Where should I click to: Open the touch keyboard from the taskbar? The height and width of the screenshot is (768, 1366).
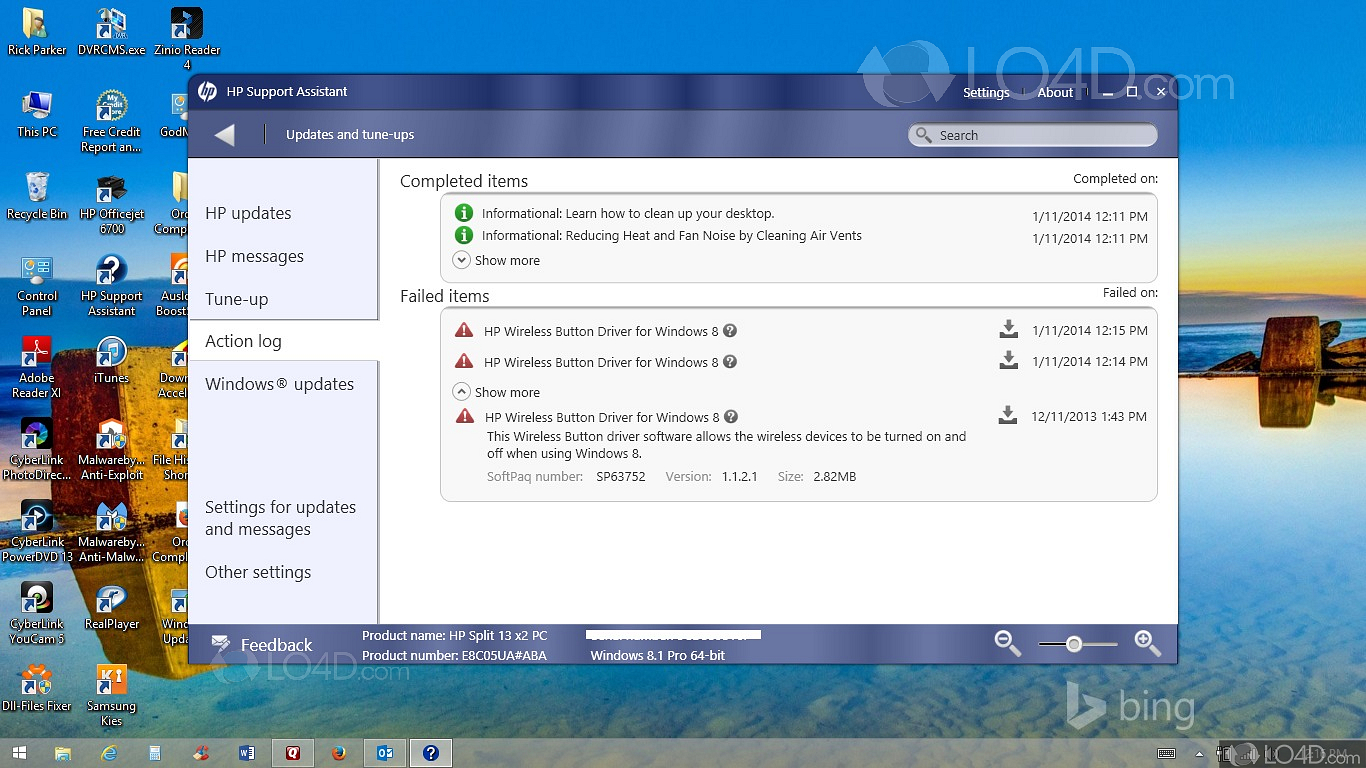click(1166, 753)
